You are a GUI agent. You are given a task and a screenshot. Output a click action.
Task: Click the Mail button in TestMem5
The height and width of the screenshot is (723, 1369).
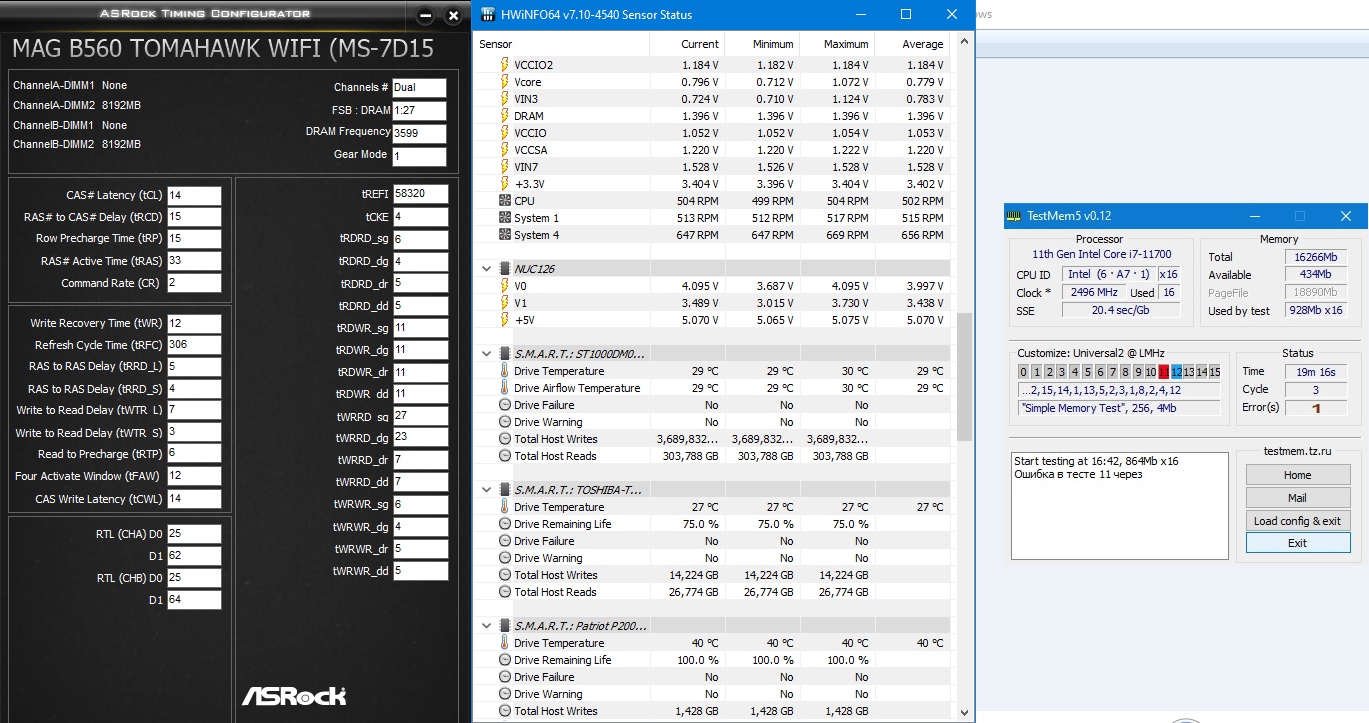(x=1298, y=498)
